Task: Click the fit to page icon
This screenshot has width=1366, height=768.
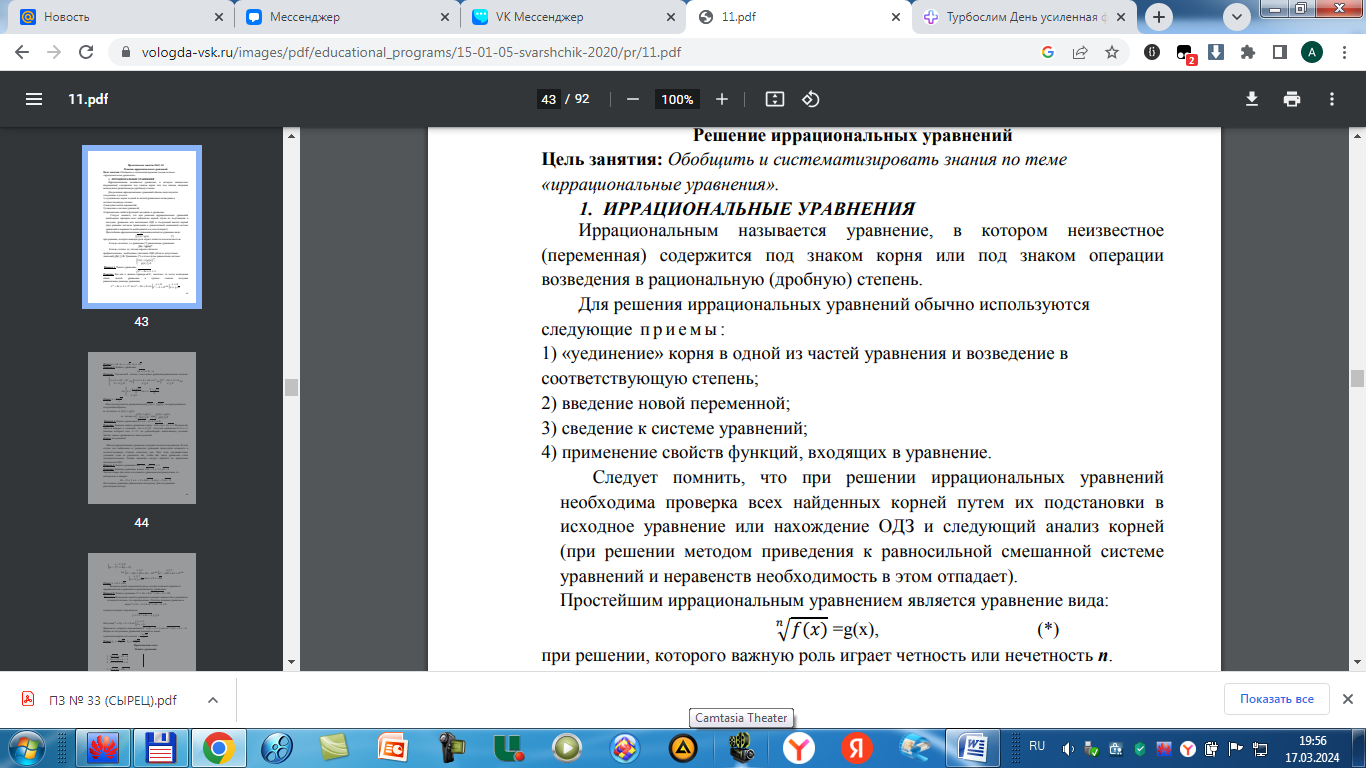Action: [x=774, y=99]
